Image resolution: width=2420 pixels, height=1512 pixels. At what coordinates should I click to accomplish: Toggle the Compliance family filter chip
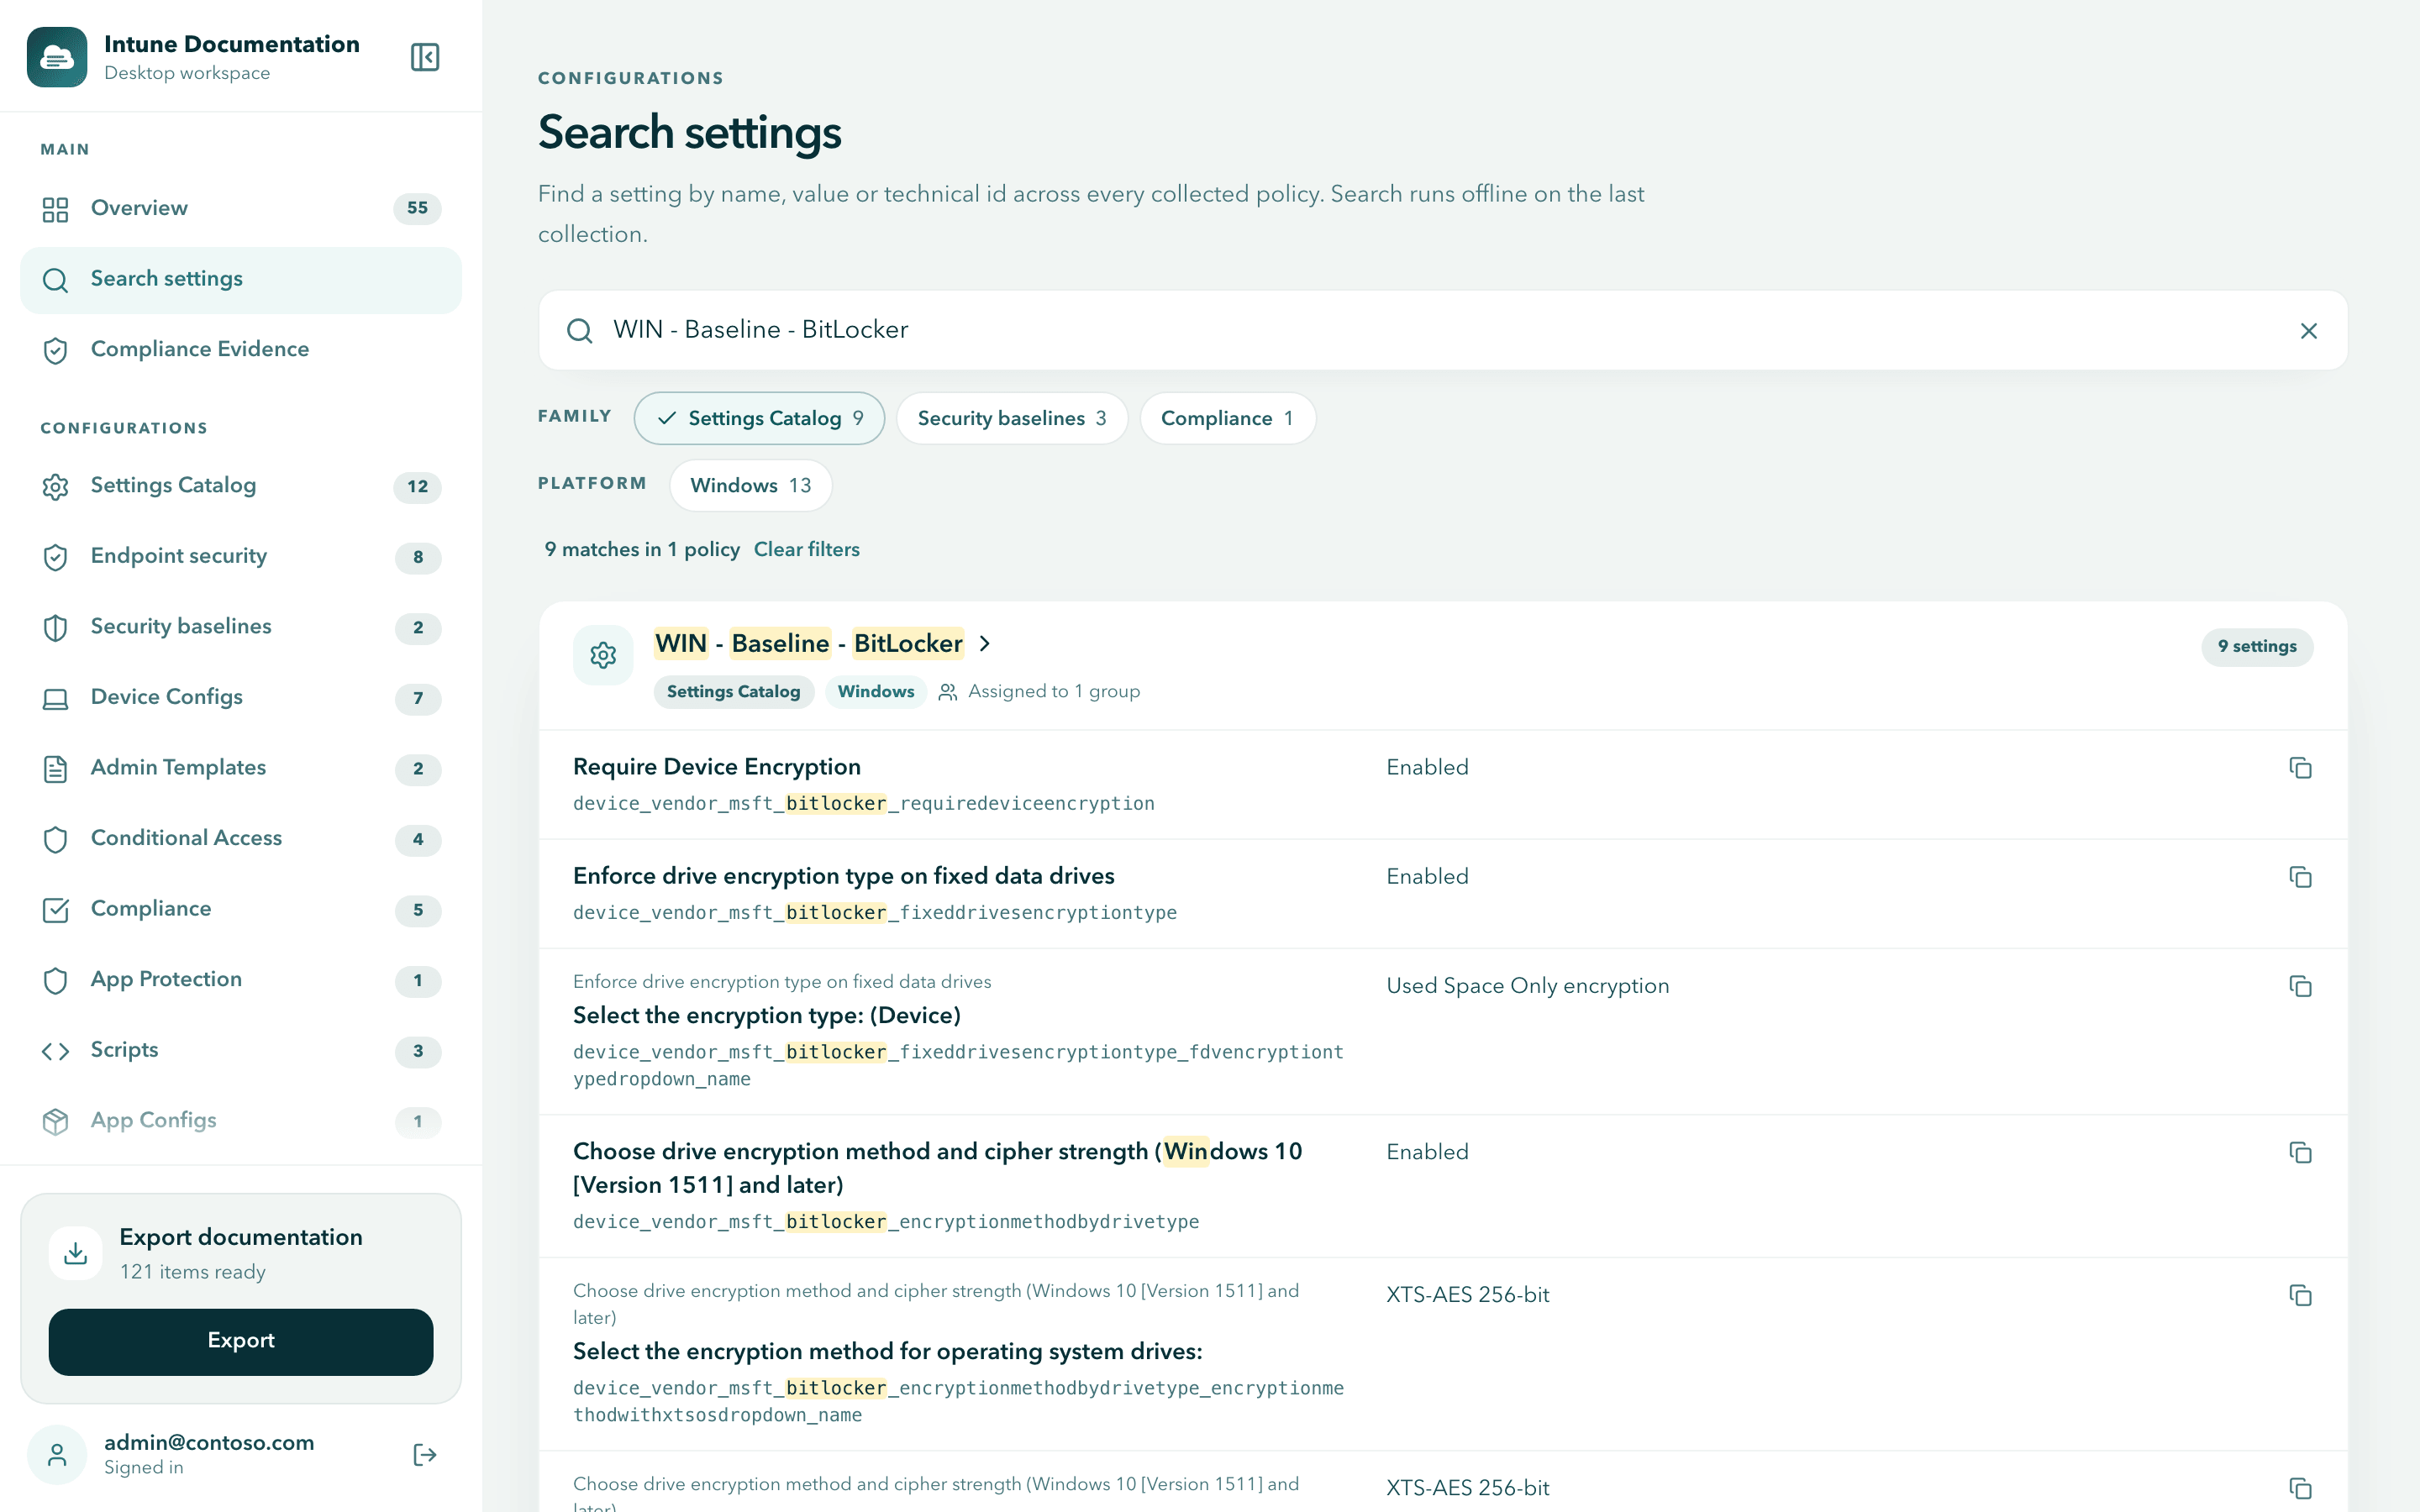coord(1228,418)
